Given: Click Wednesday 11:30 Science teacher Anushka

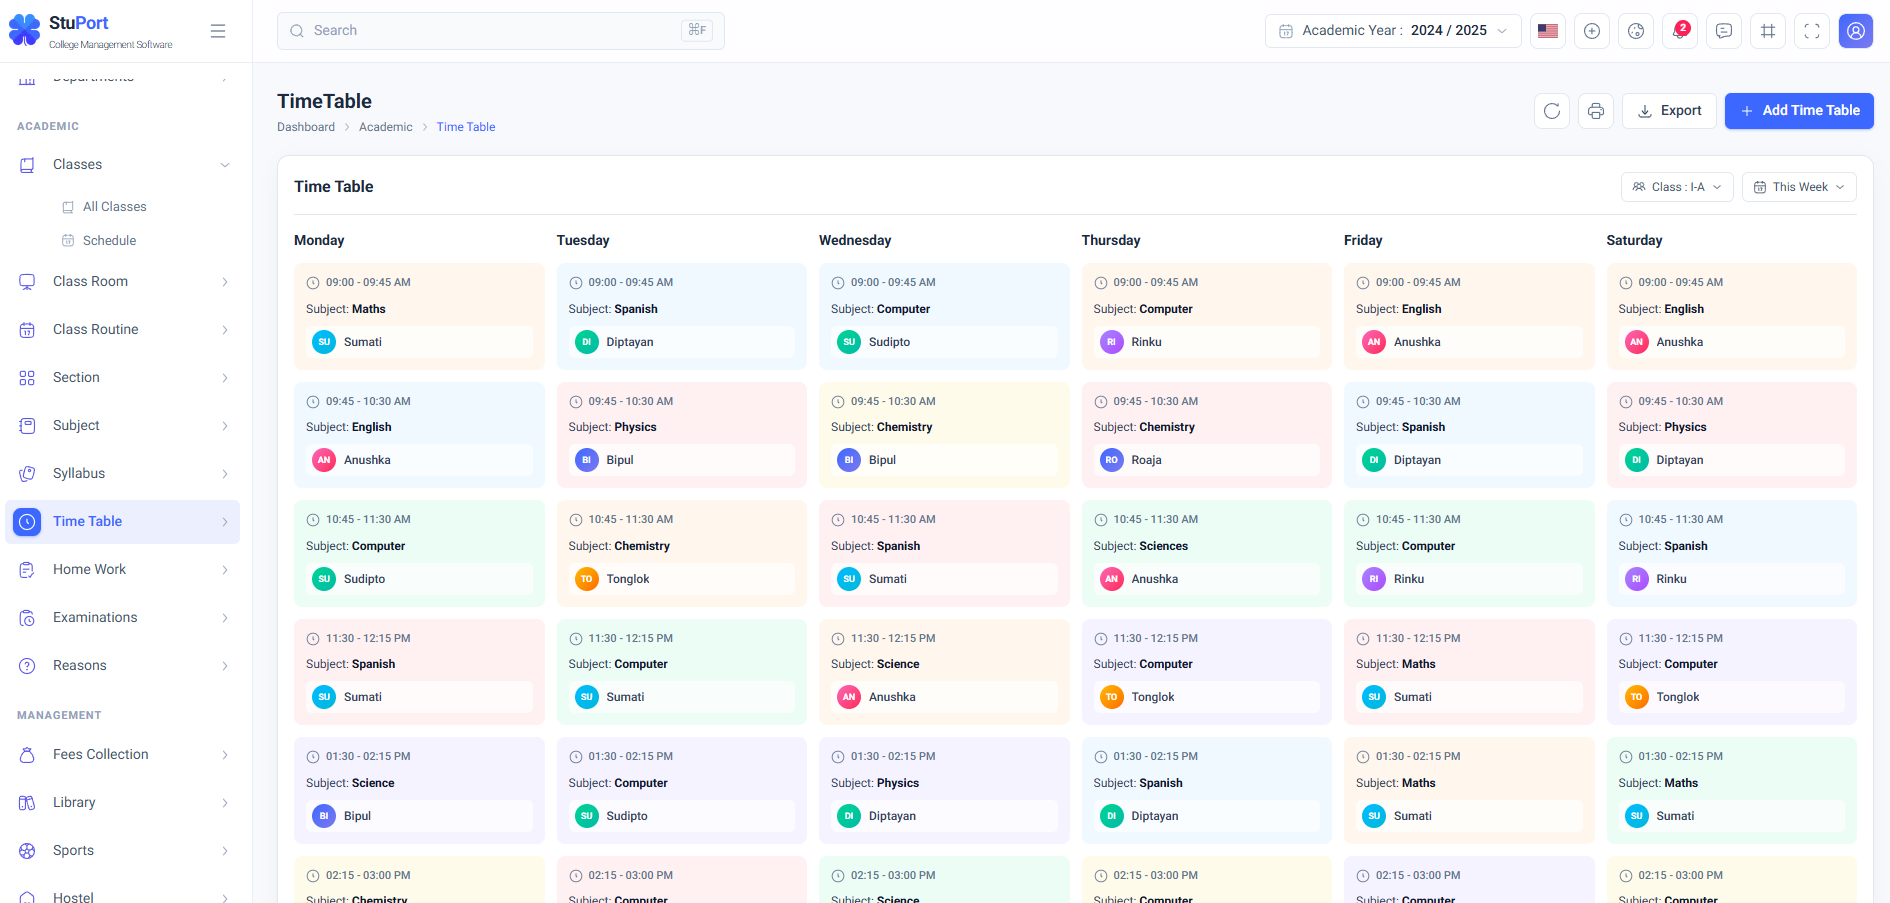Looking at the screenshot, I should click(x=944, y=697).
